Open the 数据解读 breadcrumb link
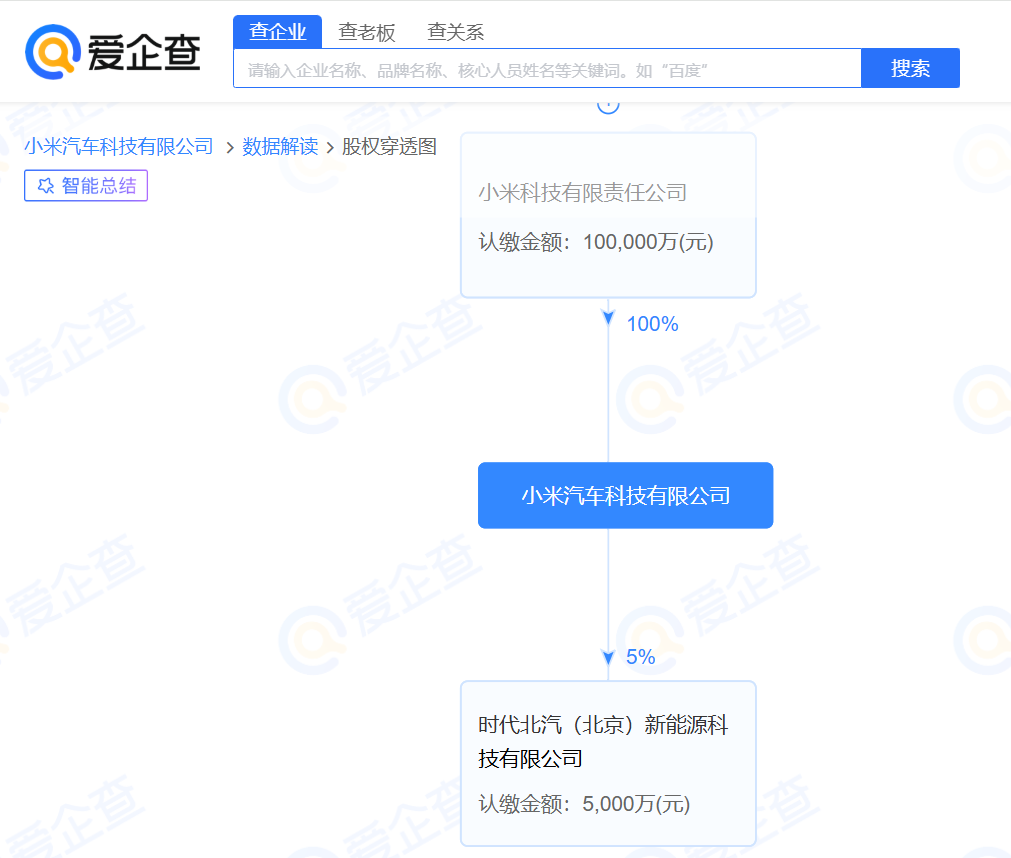The image size is (1011, 858). [280, 147]
